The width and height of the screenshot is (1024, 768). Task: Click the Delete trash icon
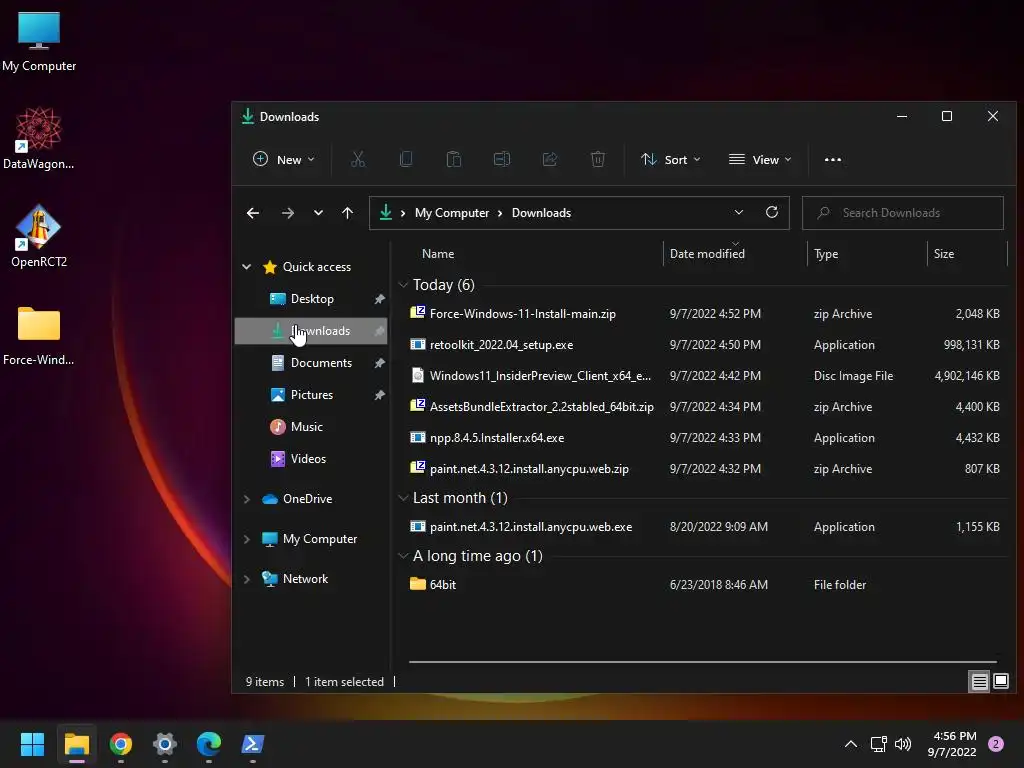(x=598, y=159)
